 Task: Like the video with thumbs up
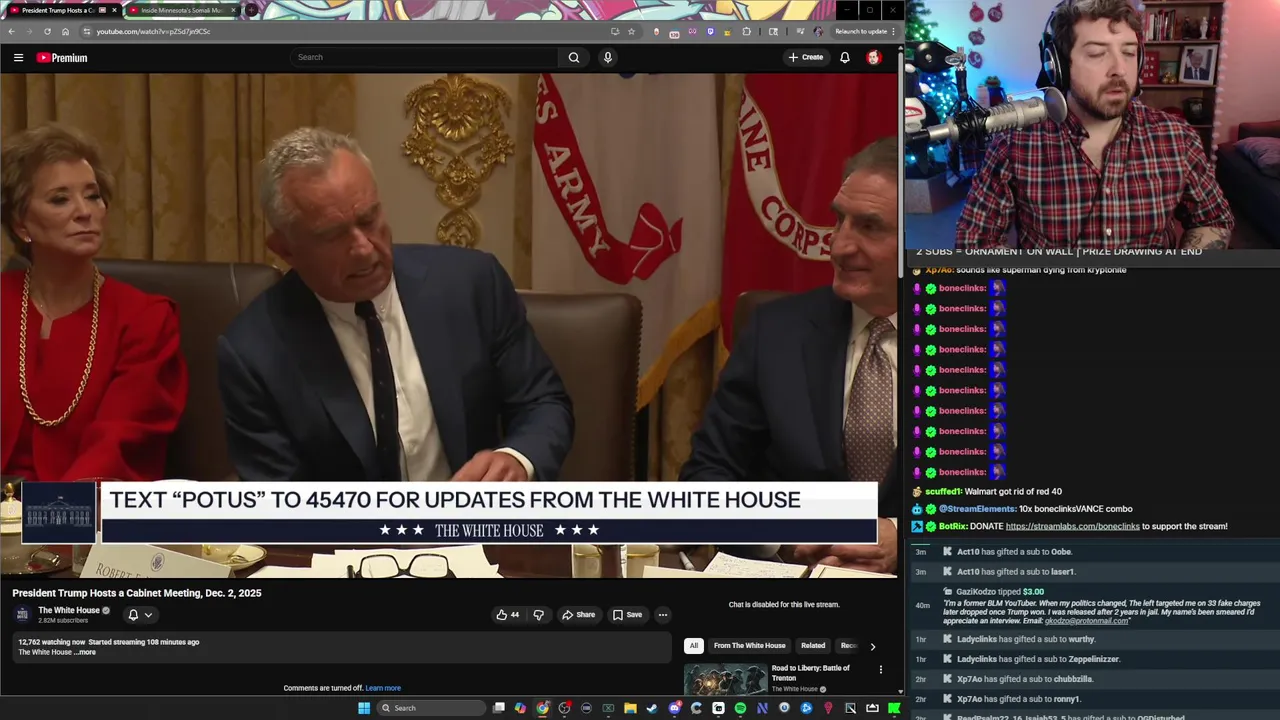point(508,614)
